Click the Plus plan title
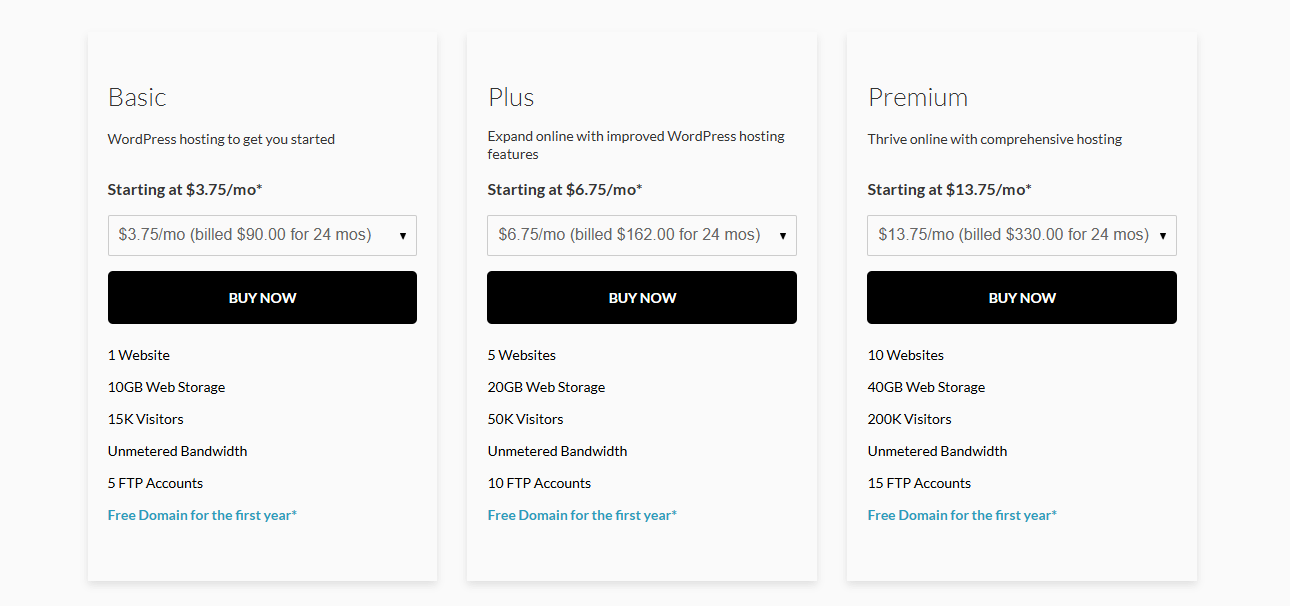Viewport: 1290px width, 606px height. click(x=511, y=97)
